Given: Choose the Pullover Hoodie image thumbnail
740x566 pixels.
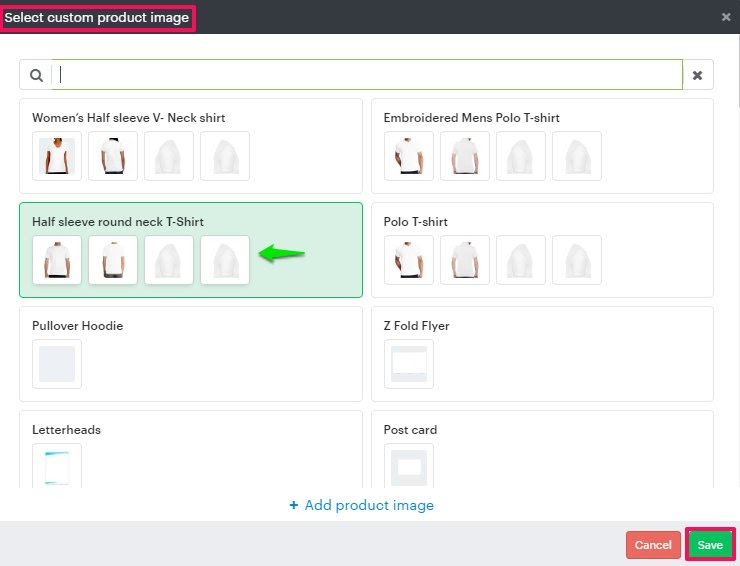Looking at the screenshot, I should pos(57,364).
